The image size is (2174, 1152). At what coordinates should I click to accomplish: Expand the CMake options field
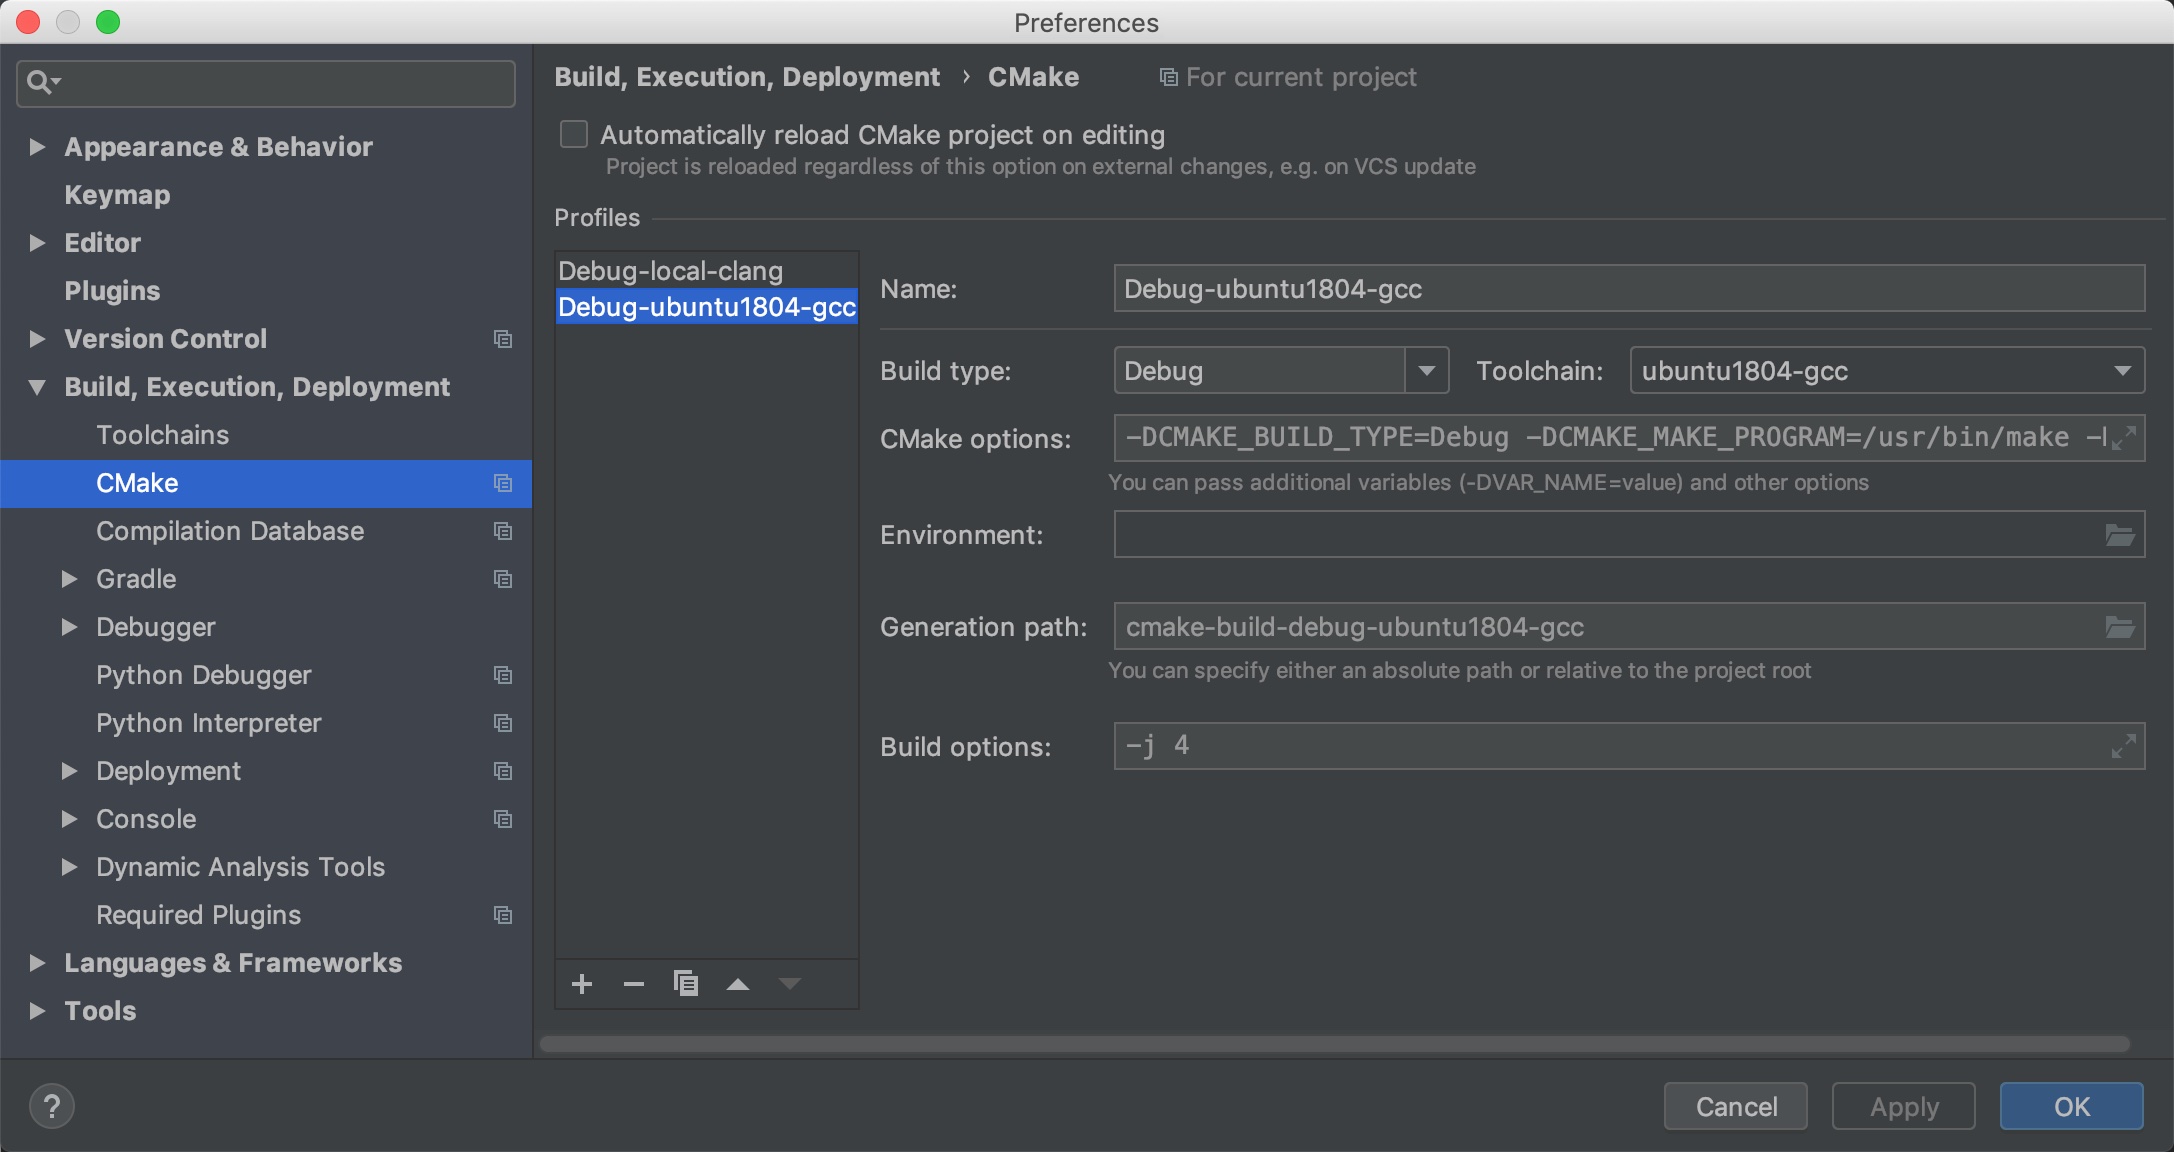[x=2123, y=438]
